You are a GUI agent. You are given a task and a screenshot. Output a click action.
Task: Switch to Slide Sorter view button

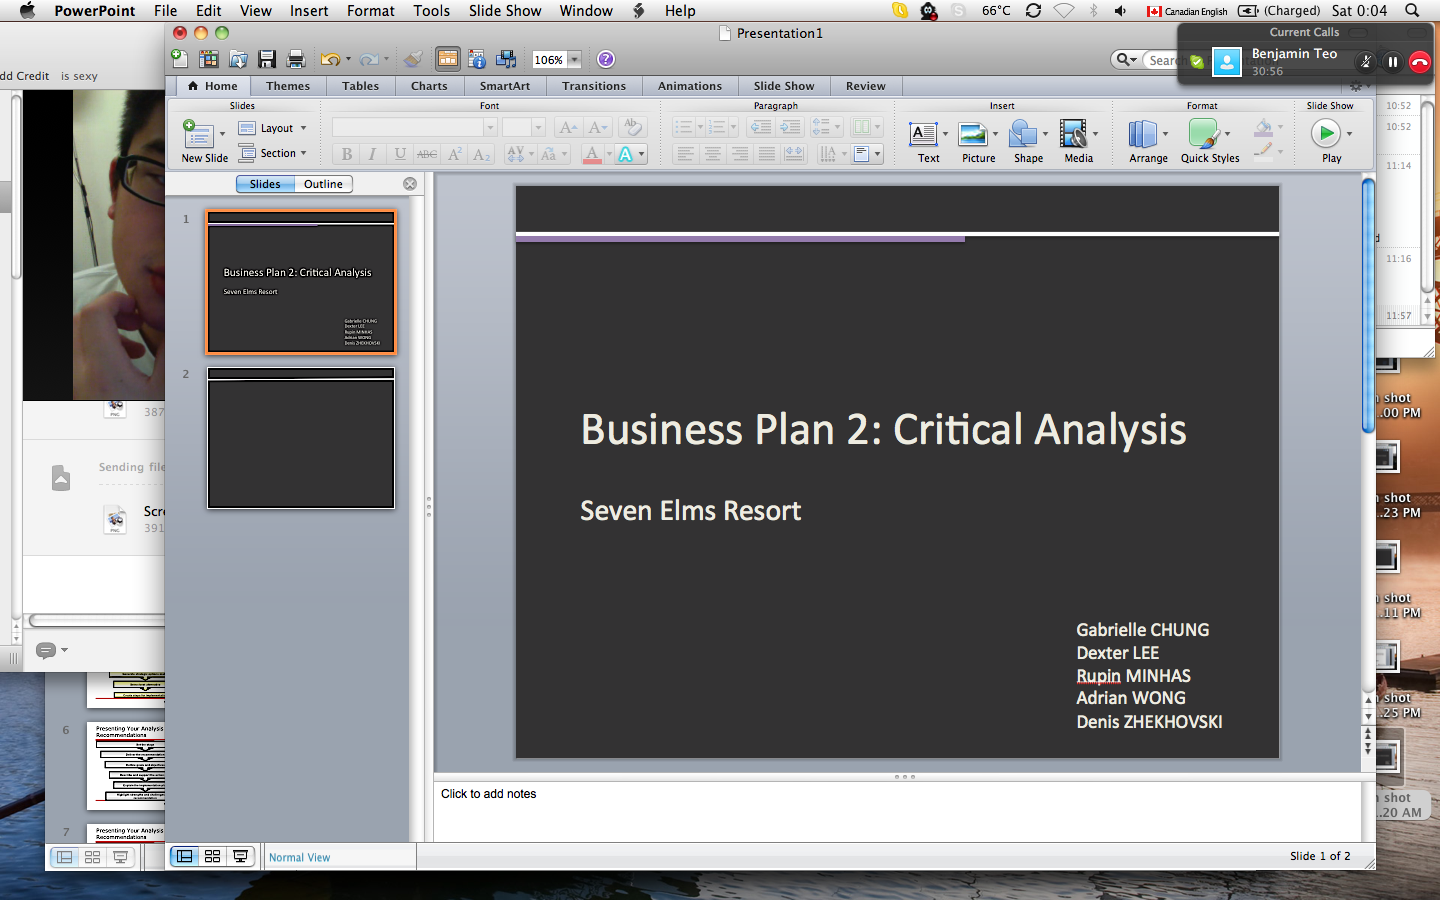(212, 856)
